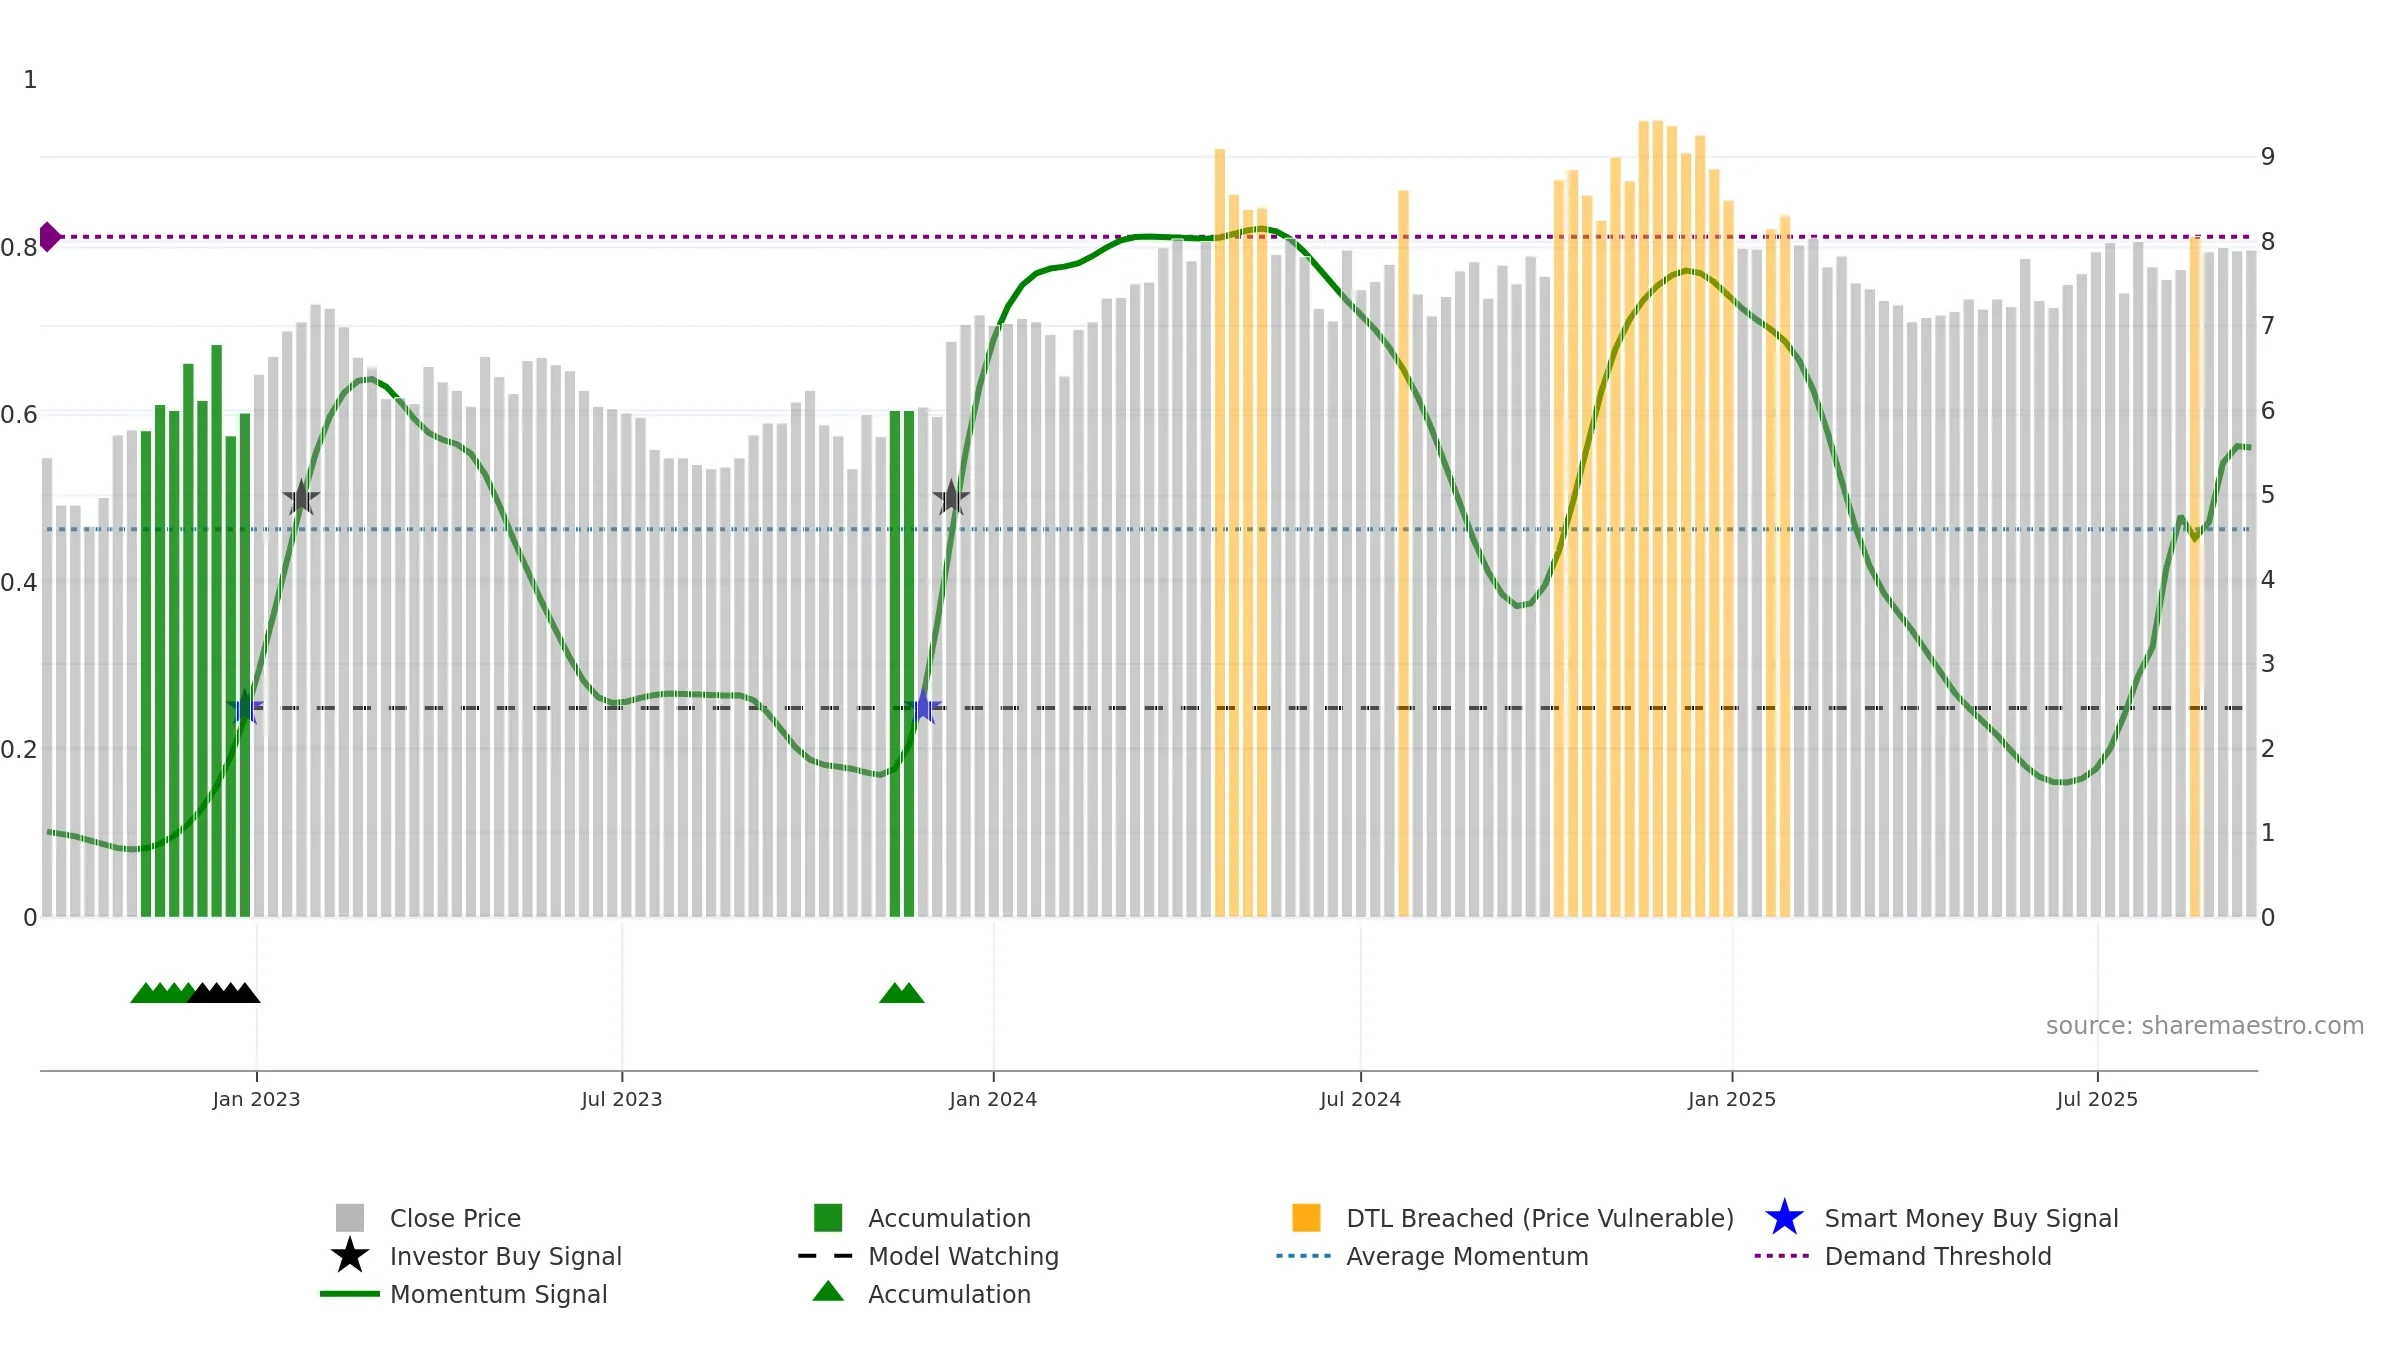Click the purple diamond Demand Threshold marker
The width and height of the screenshot is (2400, 1350).
click(49, 237)
